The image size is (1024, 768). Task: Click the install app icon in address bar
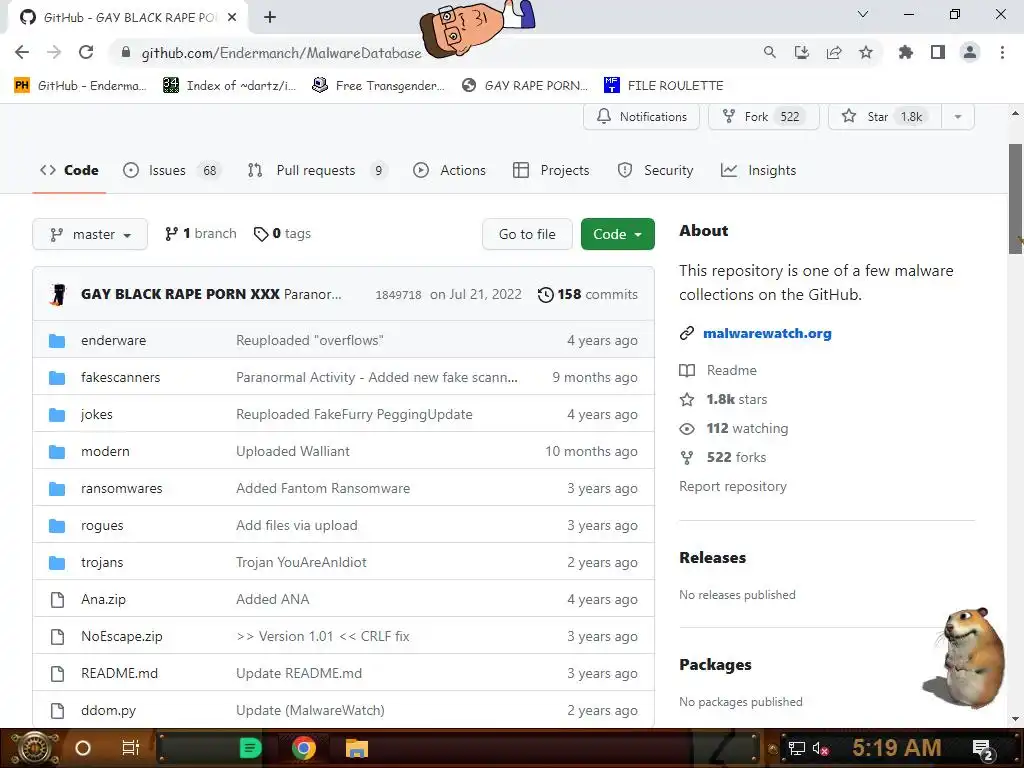[x=801, y=52]
